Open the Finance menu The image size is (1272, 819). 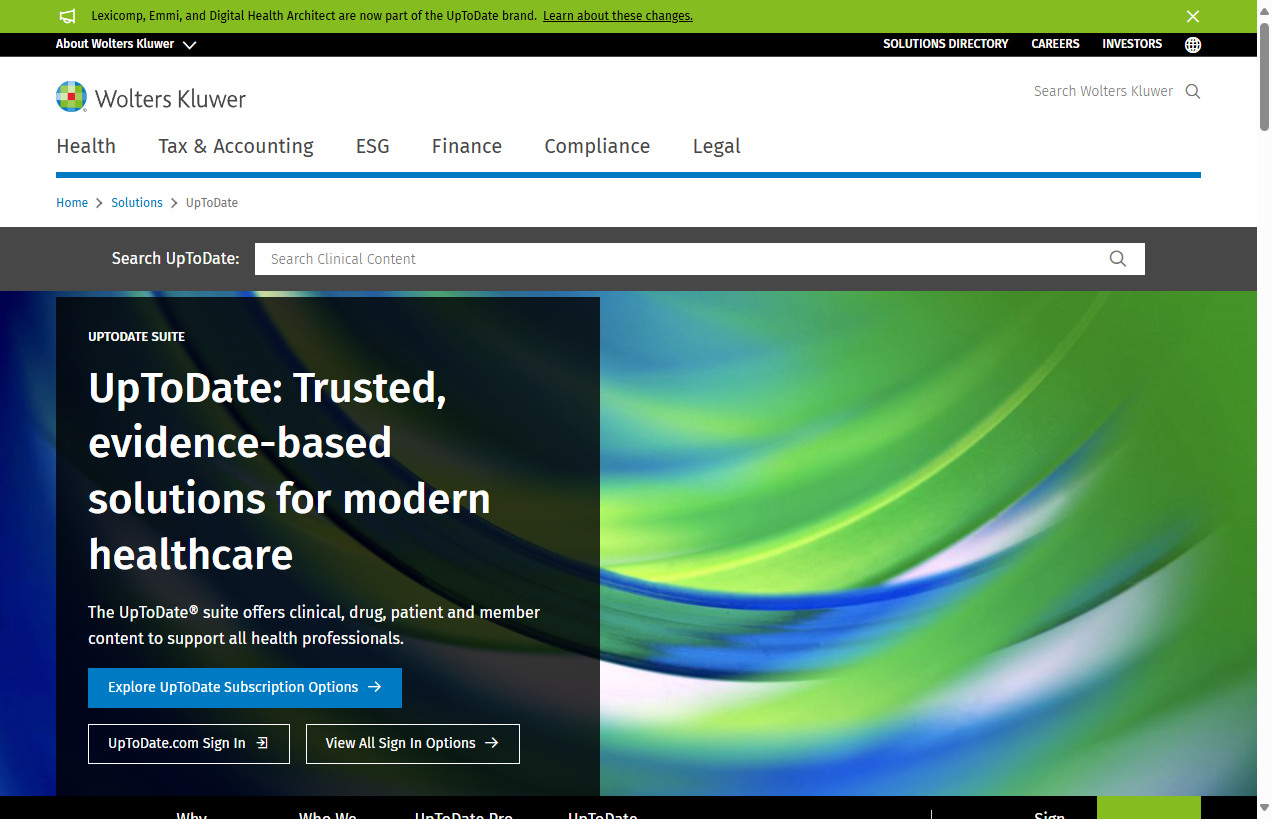pos(467,147)
